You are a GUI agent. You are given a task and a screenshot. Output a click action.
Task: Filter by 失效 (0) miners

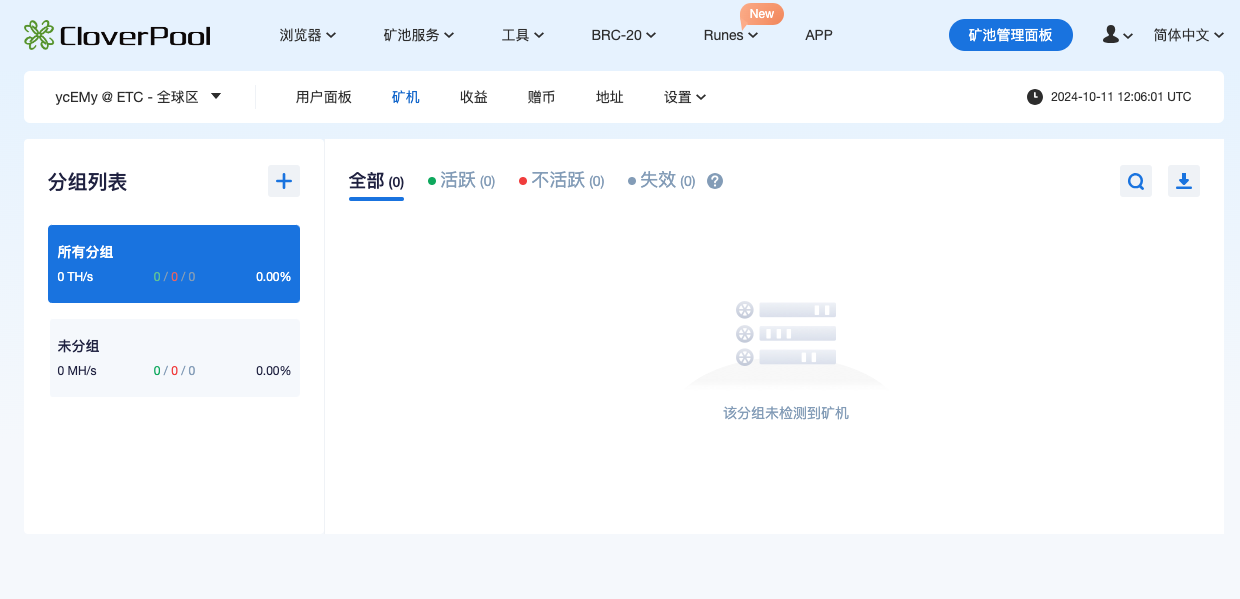661,181
